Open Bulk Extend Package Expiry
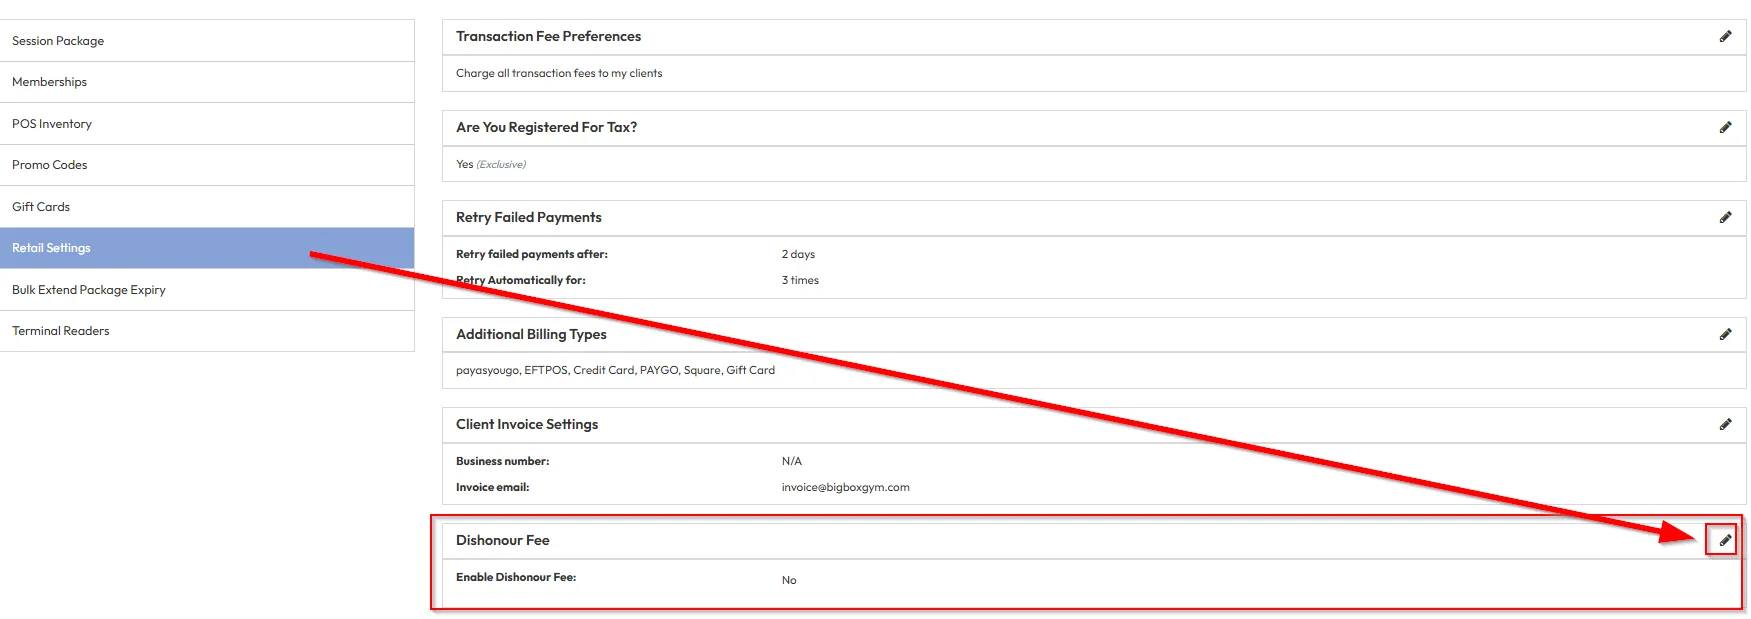Viewport: 1751px width, 619px height. [89, 290]
